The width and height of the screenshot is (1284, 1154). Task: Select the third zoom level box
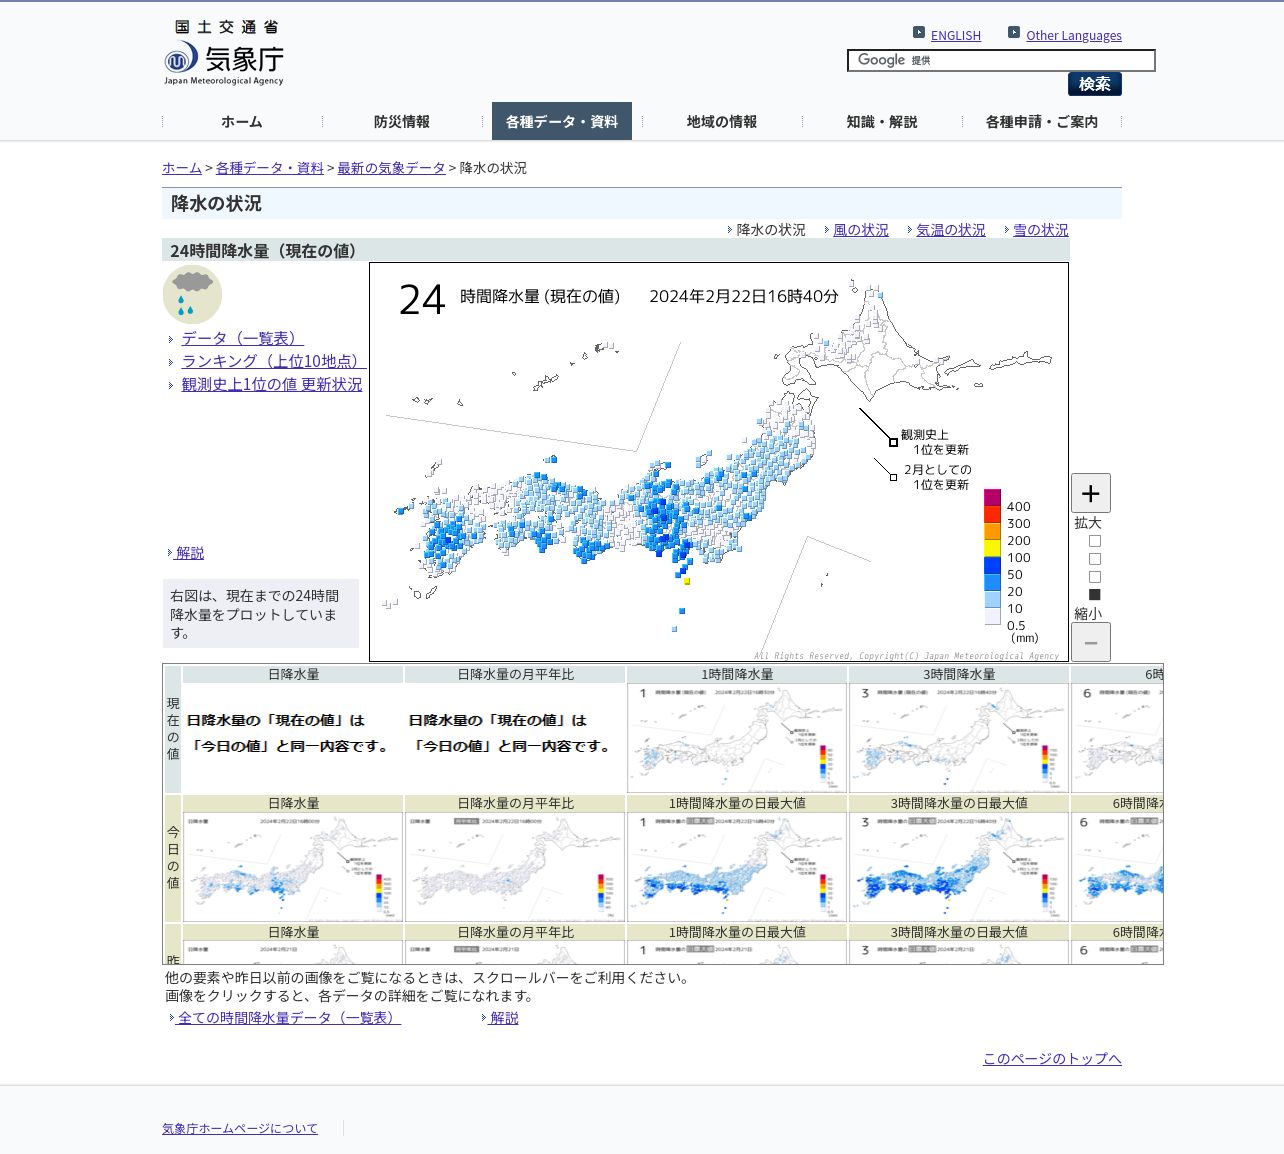(1095, 577)
